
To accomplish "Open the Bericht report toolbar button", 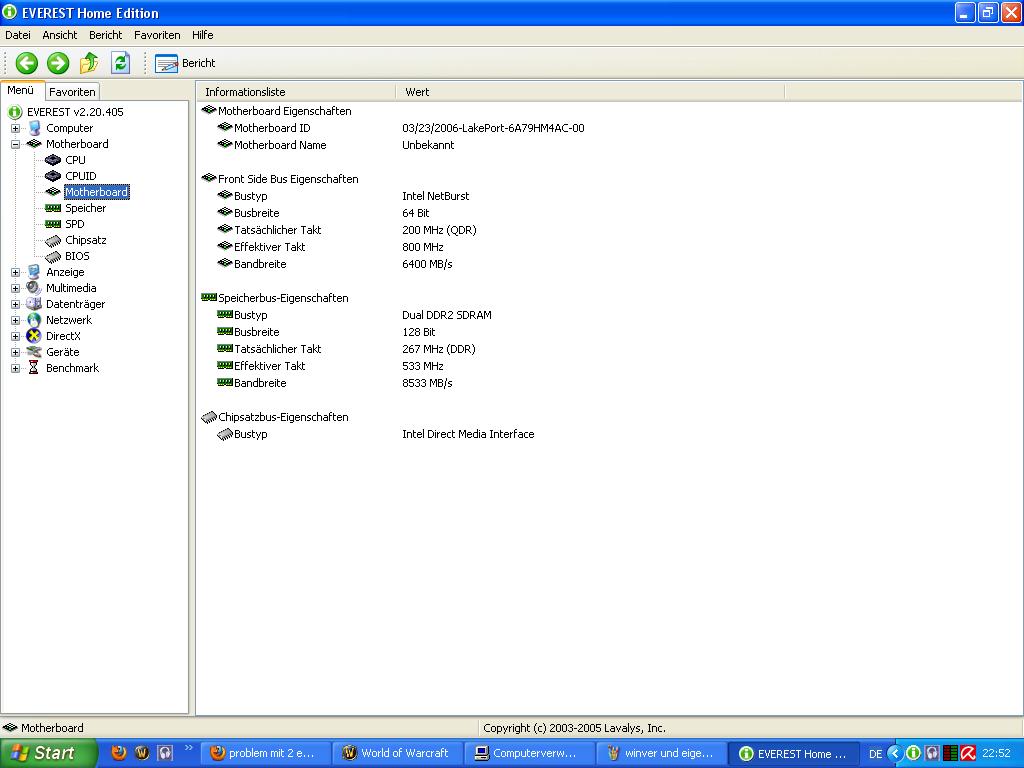I will point(185,63).
